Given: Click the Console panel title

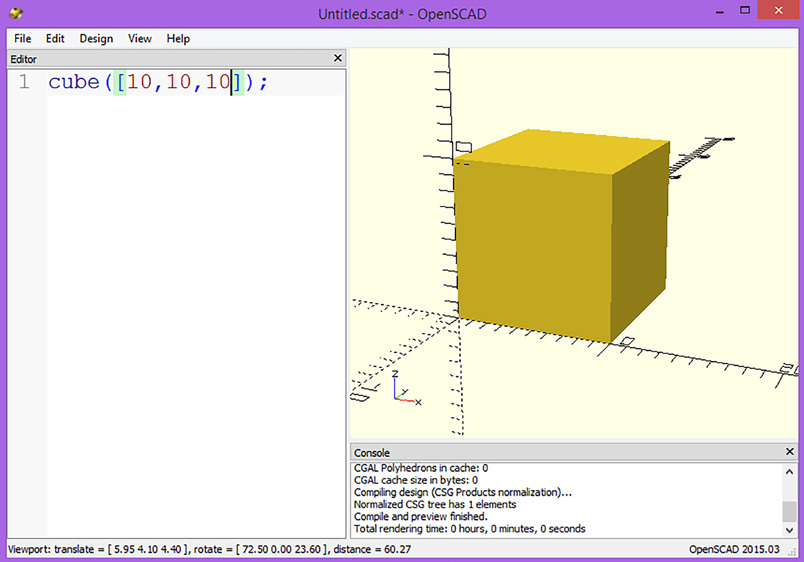Looking at the screenshot, I should click(372, 453).
